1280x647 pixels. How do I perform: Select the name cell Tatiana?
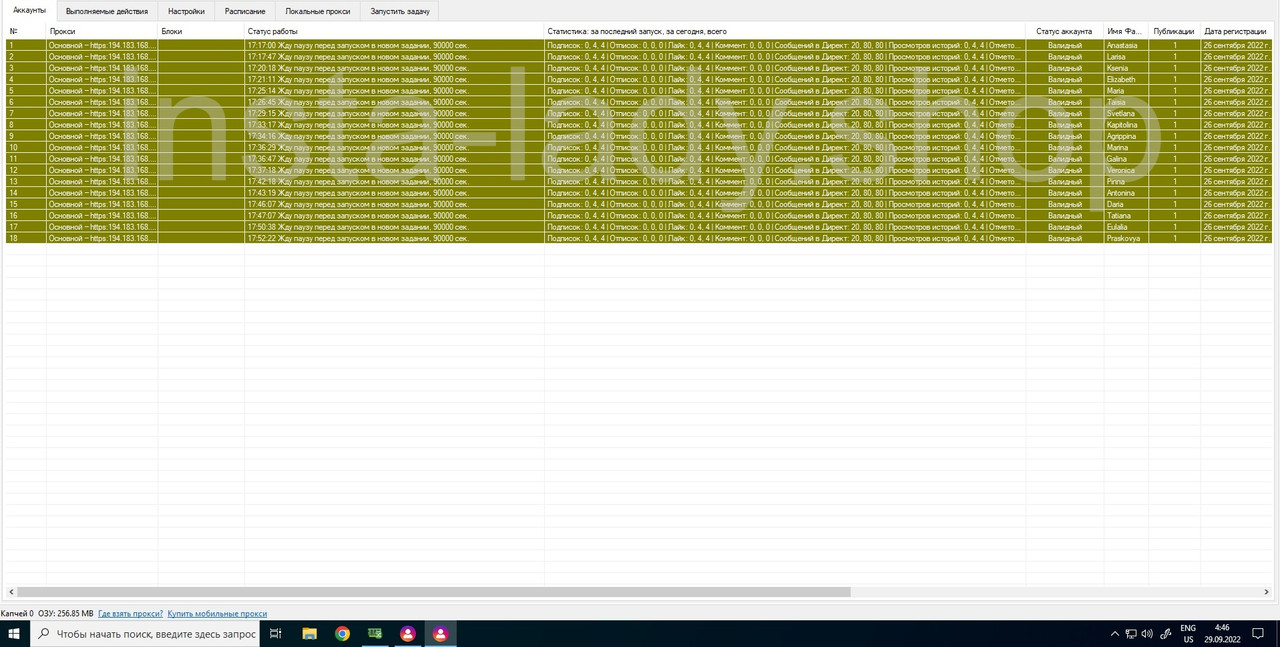coord(1126,215)
